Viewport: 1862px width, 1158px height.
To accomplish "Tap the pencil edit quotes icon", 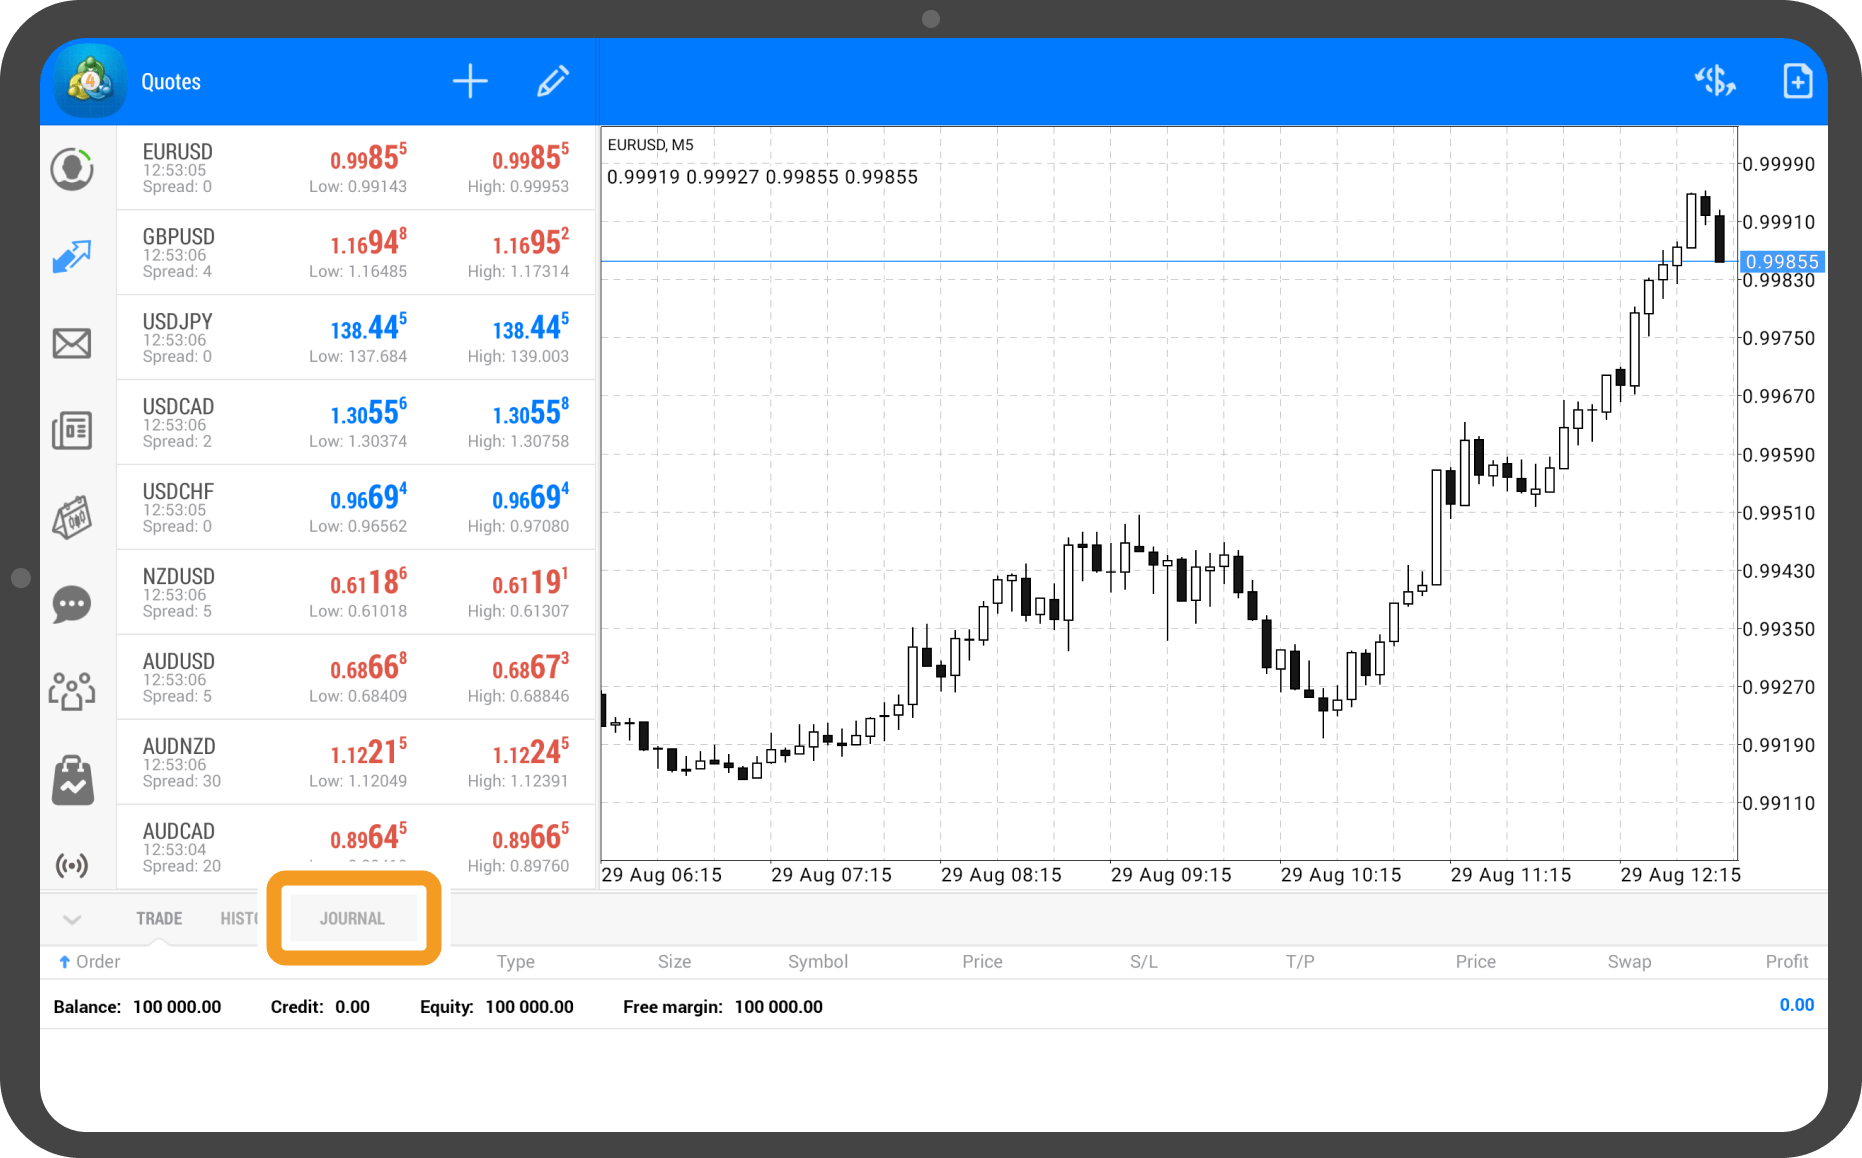I will pyautogui.click(x=552, y=81).
